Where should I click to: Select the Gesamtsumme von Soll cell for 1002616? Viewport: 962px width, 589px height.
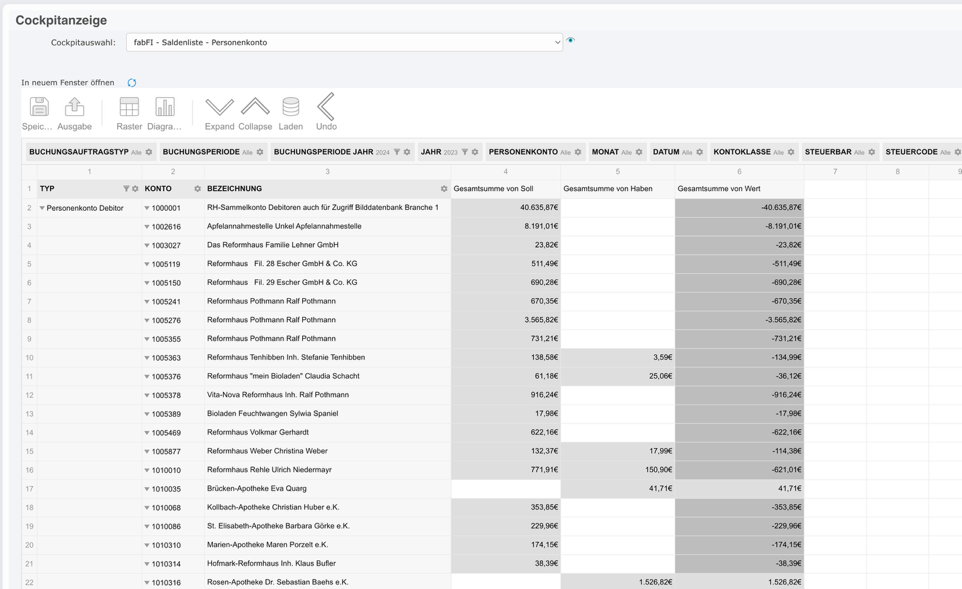pos(505,226)
